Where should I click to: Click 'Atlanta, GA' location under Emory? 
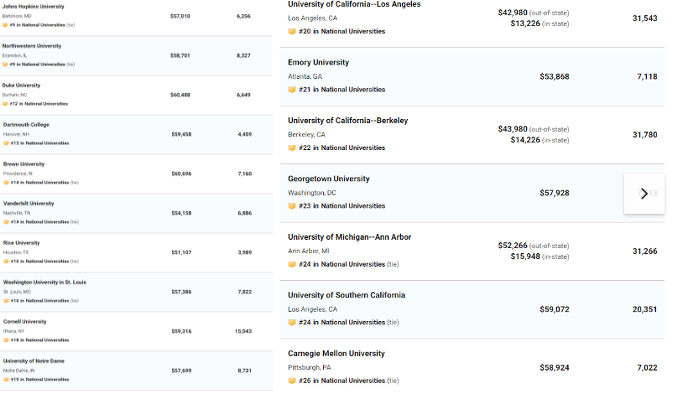[305, 77]
